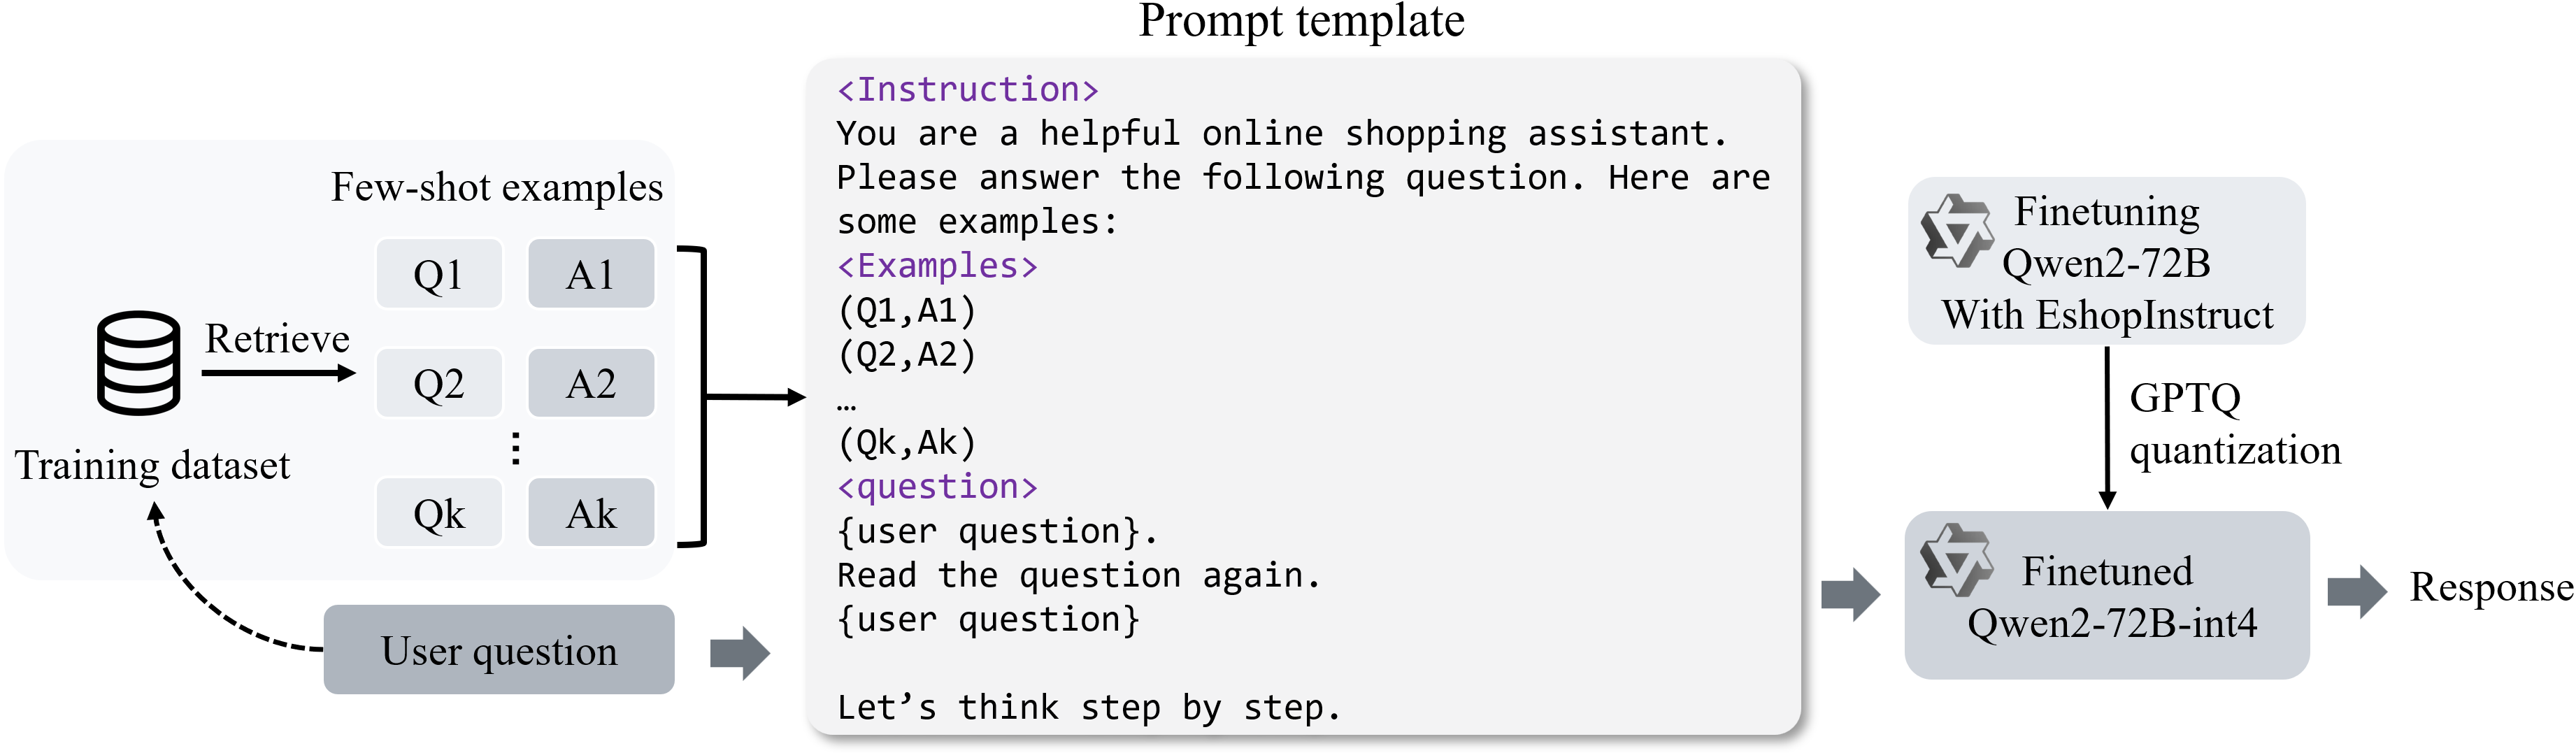Click the <Instruction> tag in the prompt

(x=967, y=90)
